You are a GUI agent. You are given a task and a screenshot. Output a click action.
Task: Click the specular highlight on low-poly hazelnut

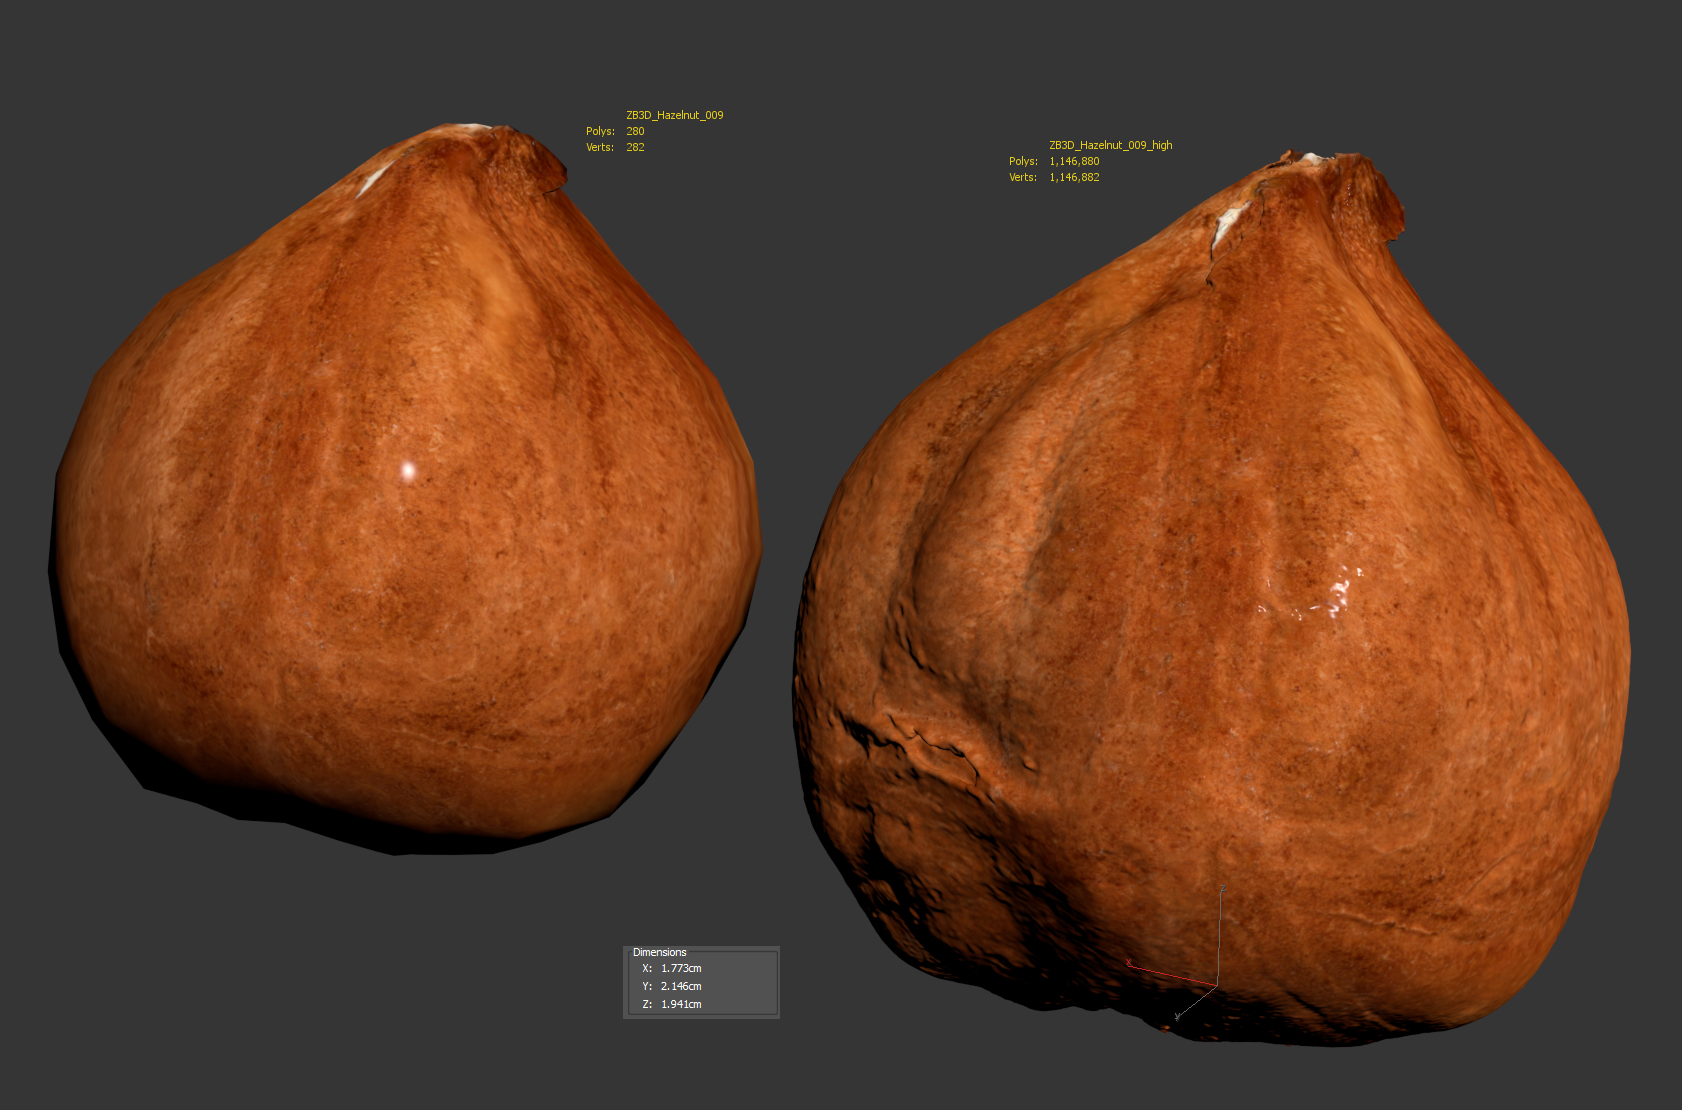point(408,470)
